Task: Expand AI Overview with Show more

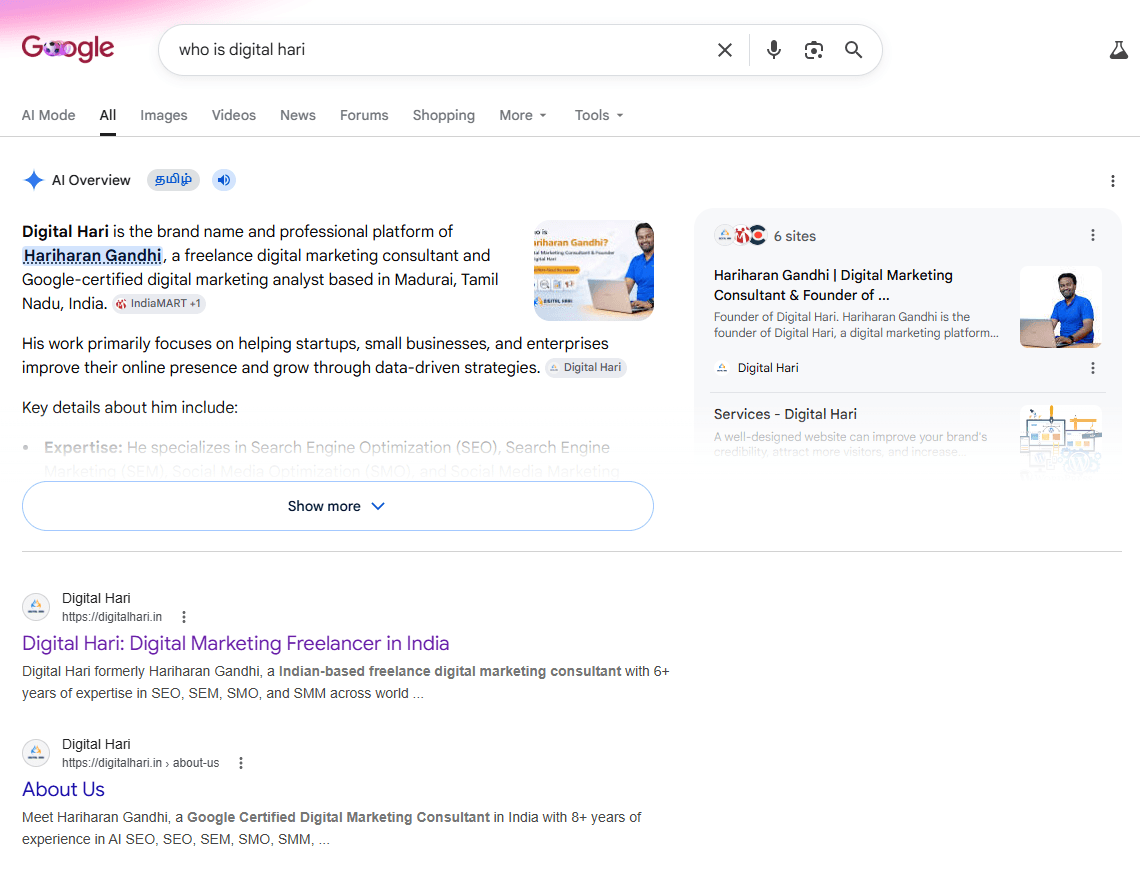Action: point(337,506)
